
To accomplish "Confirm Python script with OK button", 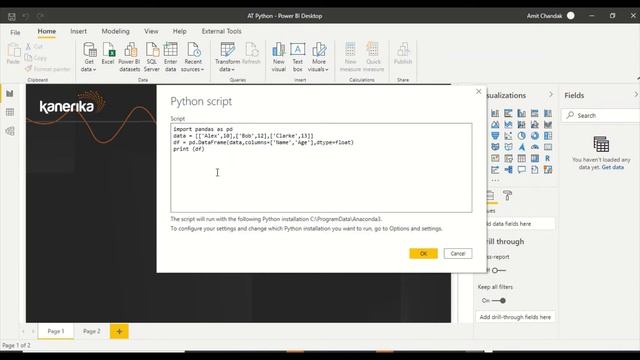I will click(423, 253).
